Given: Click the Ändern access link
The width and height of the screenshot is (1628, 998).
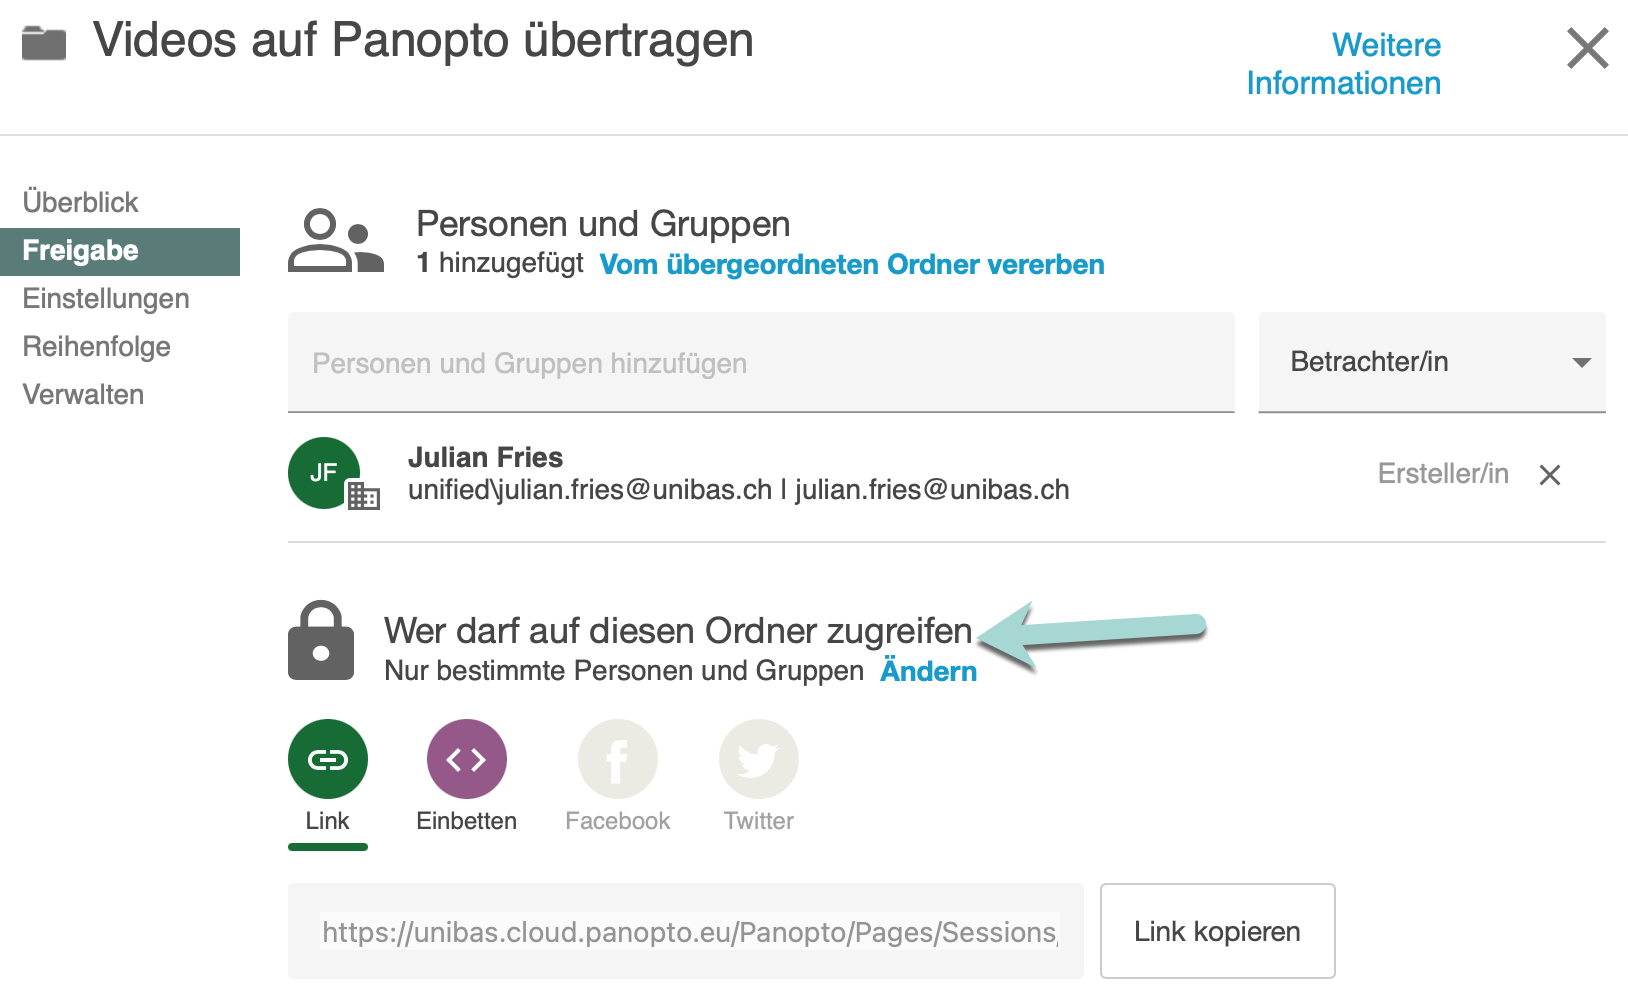Looking at the screenshot, I should (928, 671).
